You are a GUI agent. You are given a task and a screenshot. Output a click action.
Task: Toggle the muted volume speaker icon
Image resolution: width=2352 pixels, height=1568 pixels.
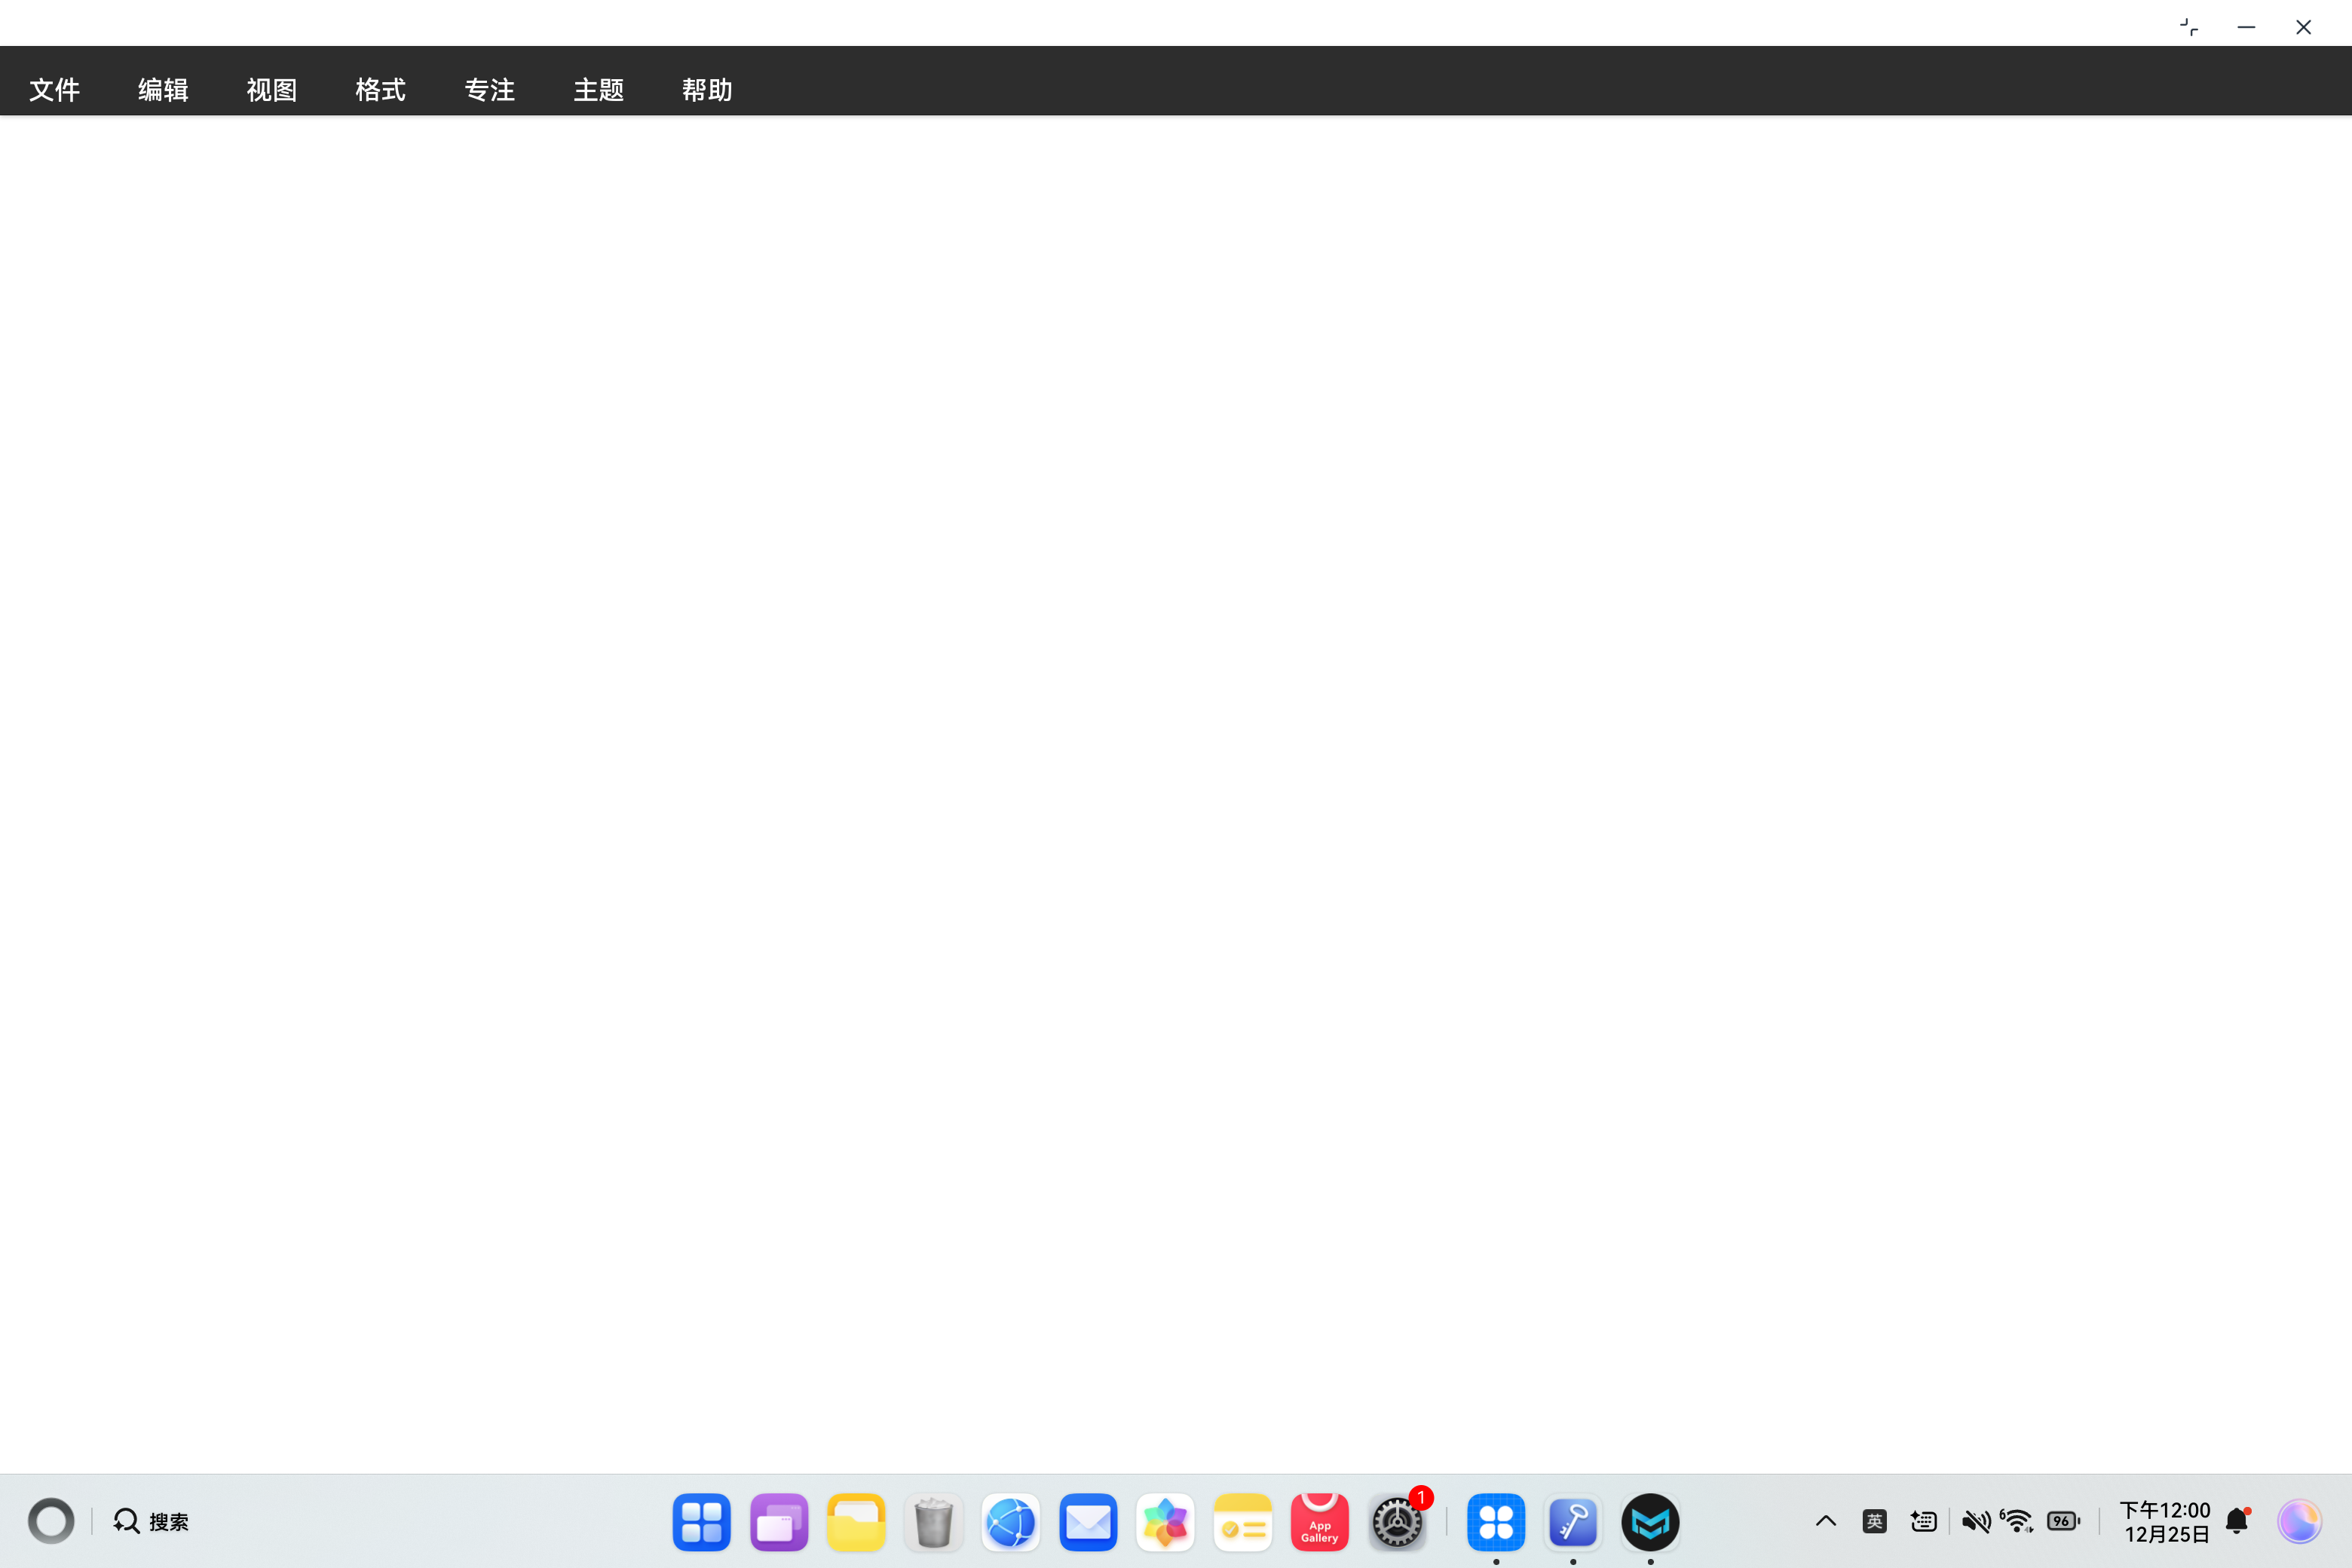pos(1975,1521)
